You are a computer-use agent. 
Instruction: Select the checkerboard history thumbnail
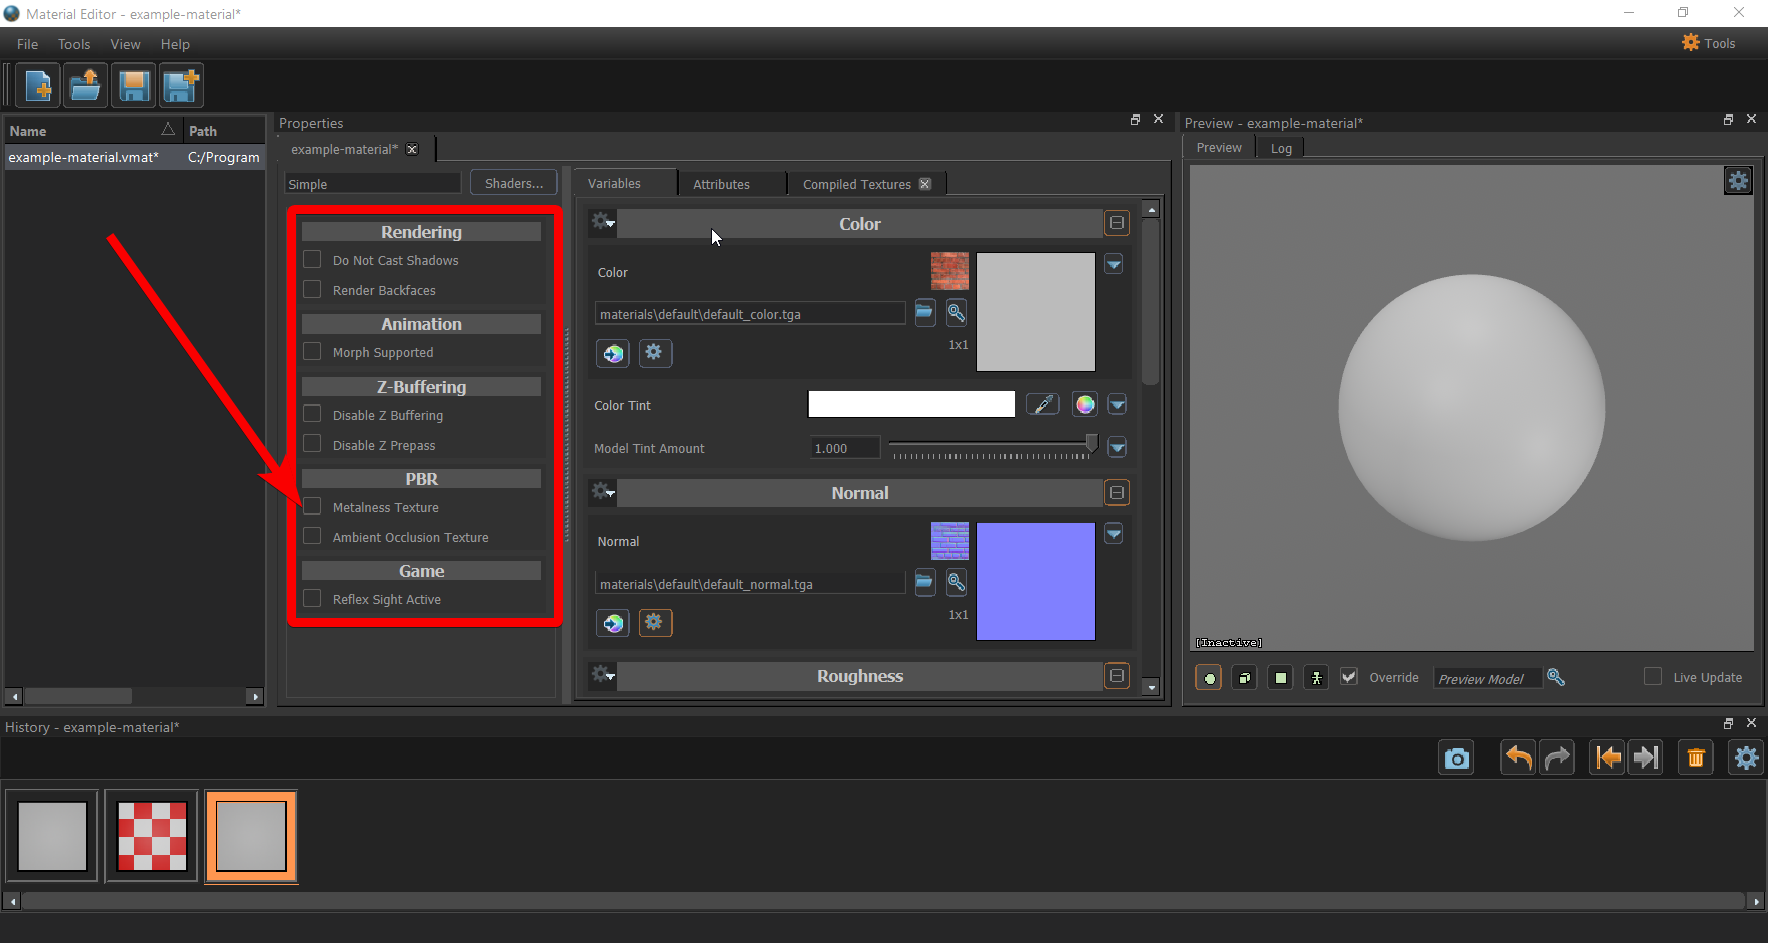click(152, 836)
